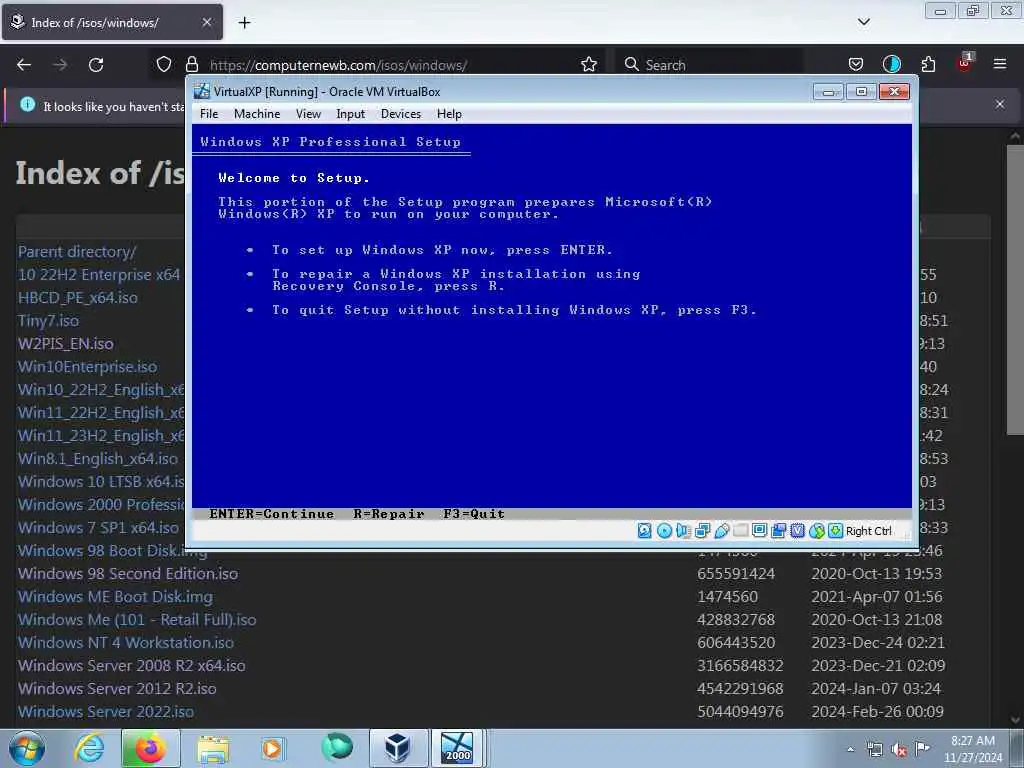Open the Firefox hamburger application menu

point(1000,64)
